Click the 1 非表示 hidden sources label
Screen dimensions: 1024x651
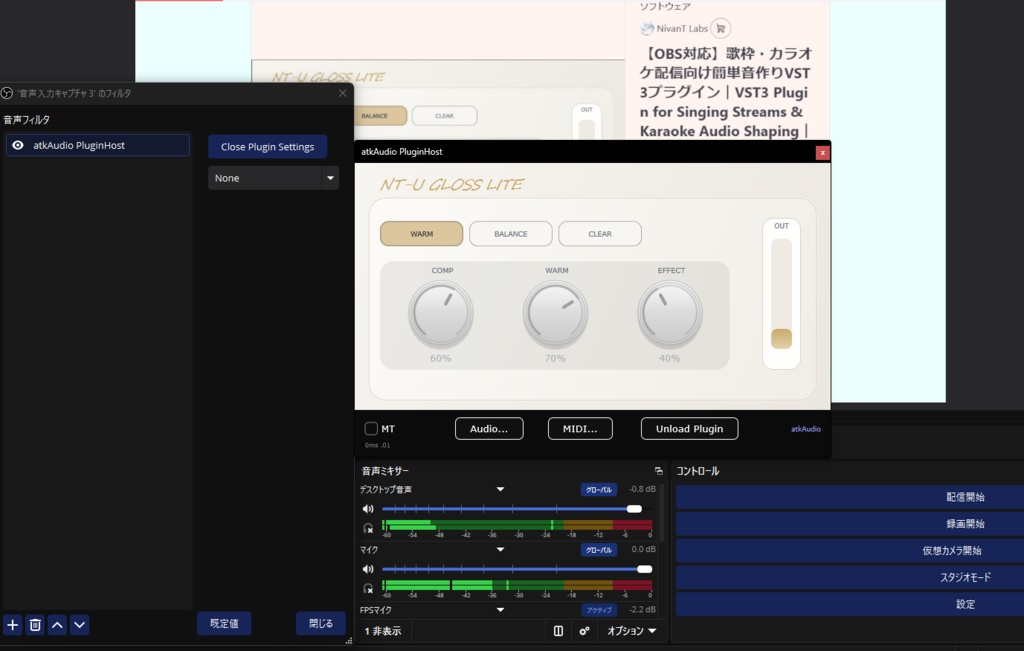[x=383, y=631]
